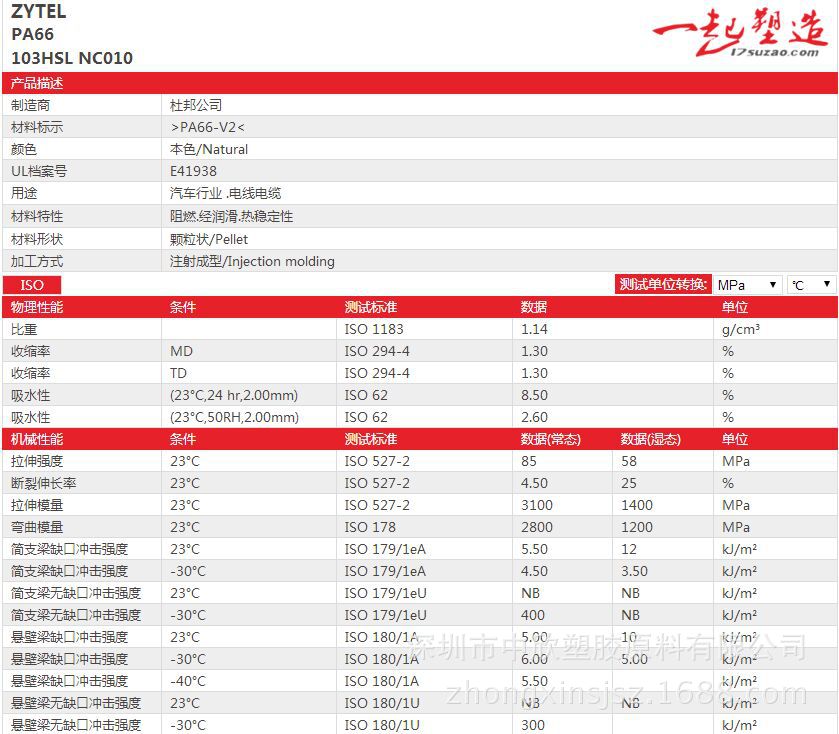Click the 17suzao.com site logo
Image resolution: width=839 pixels, height=734 pixels.
[x=740, y=32]
